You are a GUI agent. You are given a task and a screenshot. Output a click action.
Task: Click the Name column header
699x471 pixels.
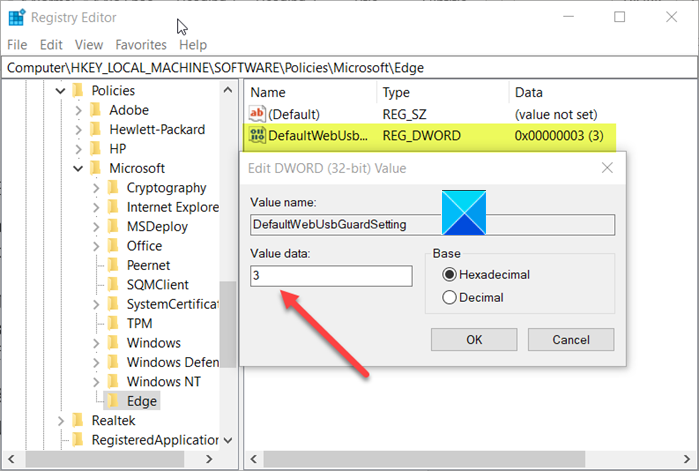pos(311,92)
